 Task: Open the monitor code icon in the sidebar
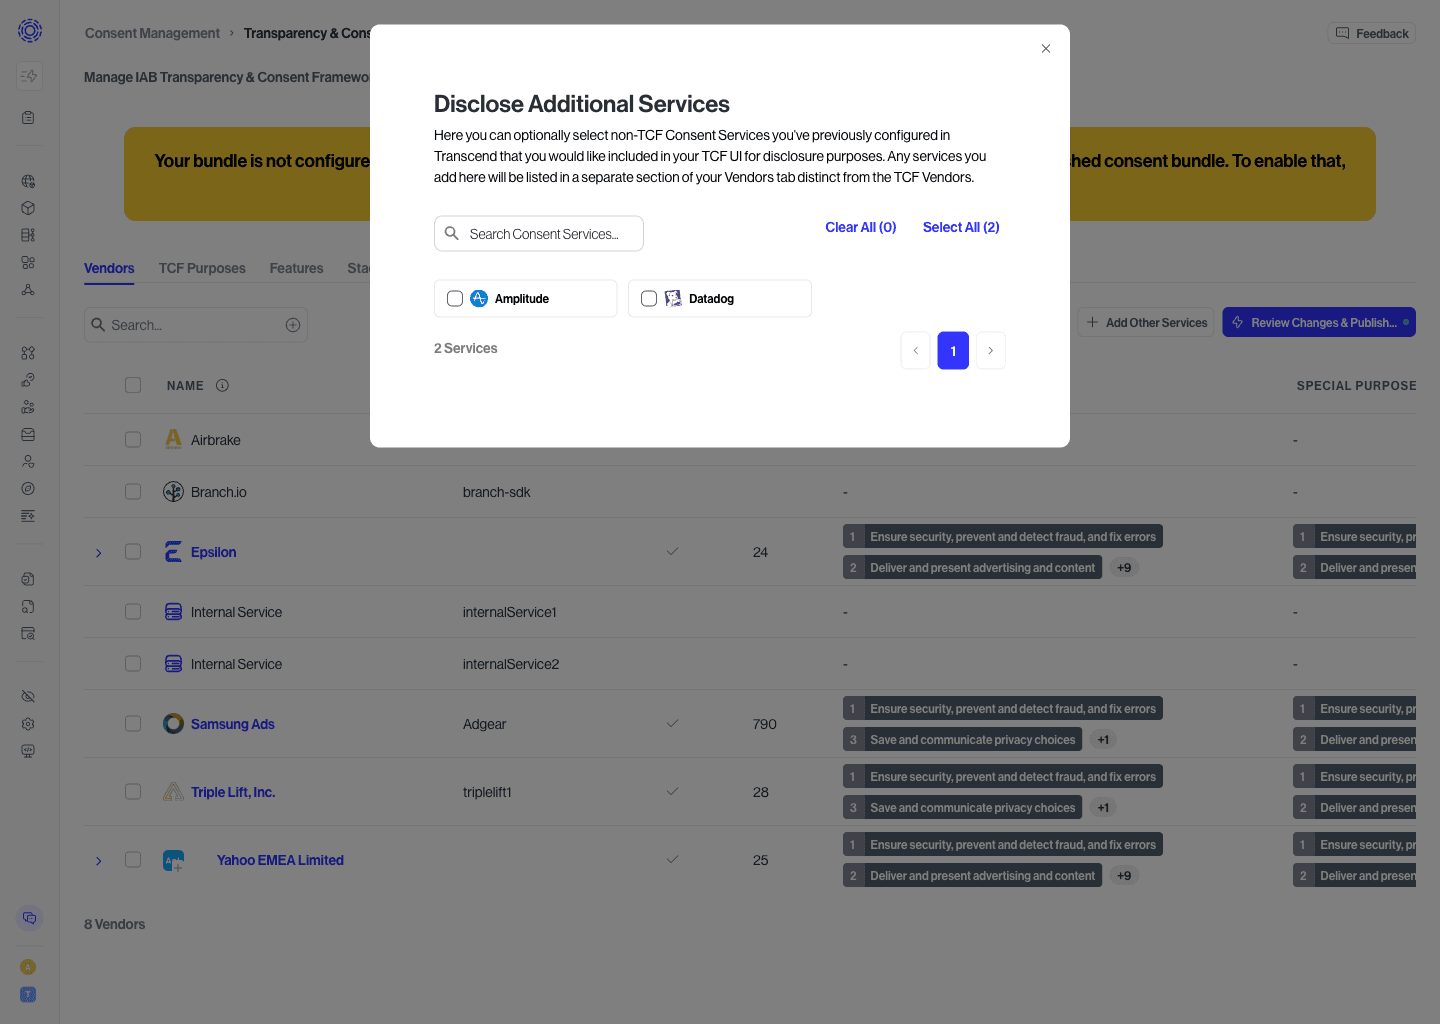pos(28,751)
